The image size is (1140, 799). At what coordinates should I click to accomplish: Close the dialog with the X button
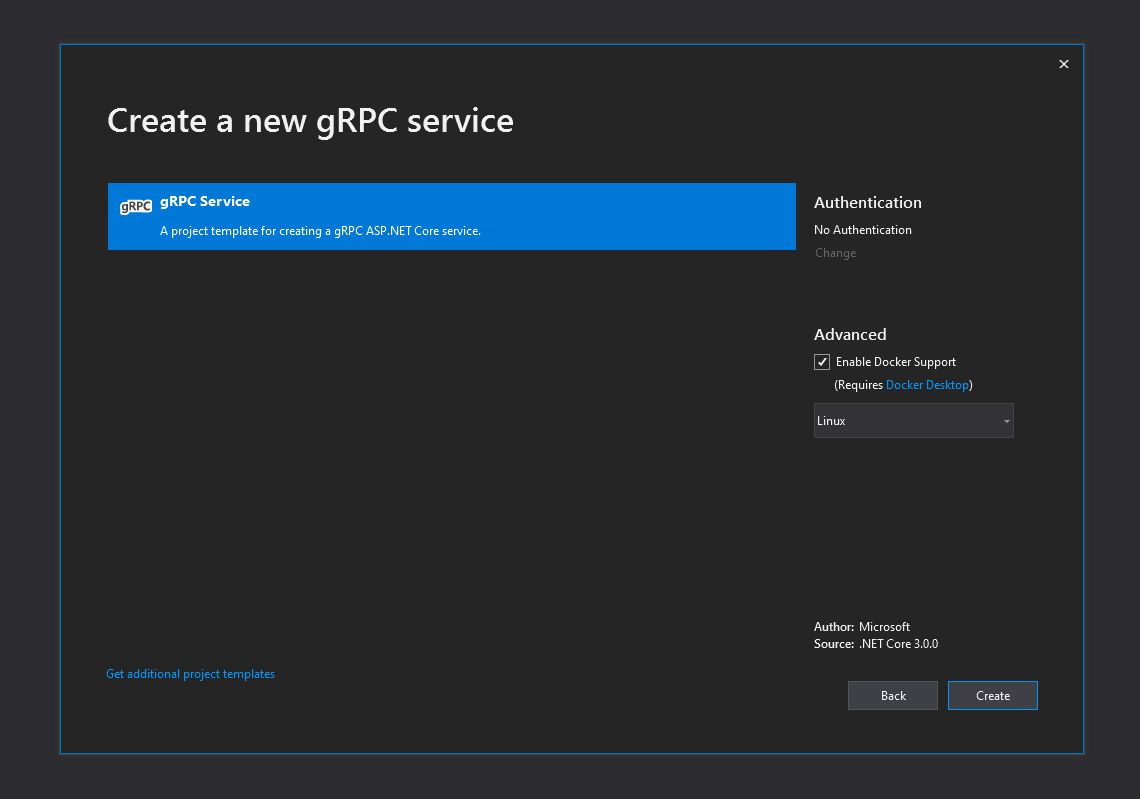[x=1063, y=64]
